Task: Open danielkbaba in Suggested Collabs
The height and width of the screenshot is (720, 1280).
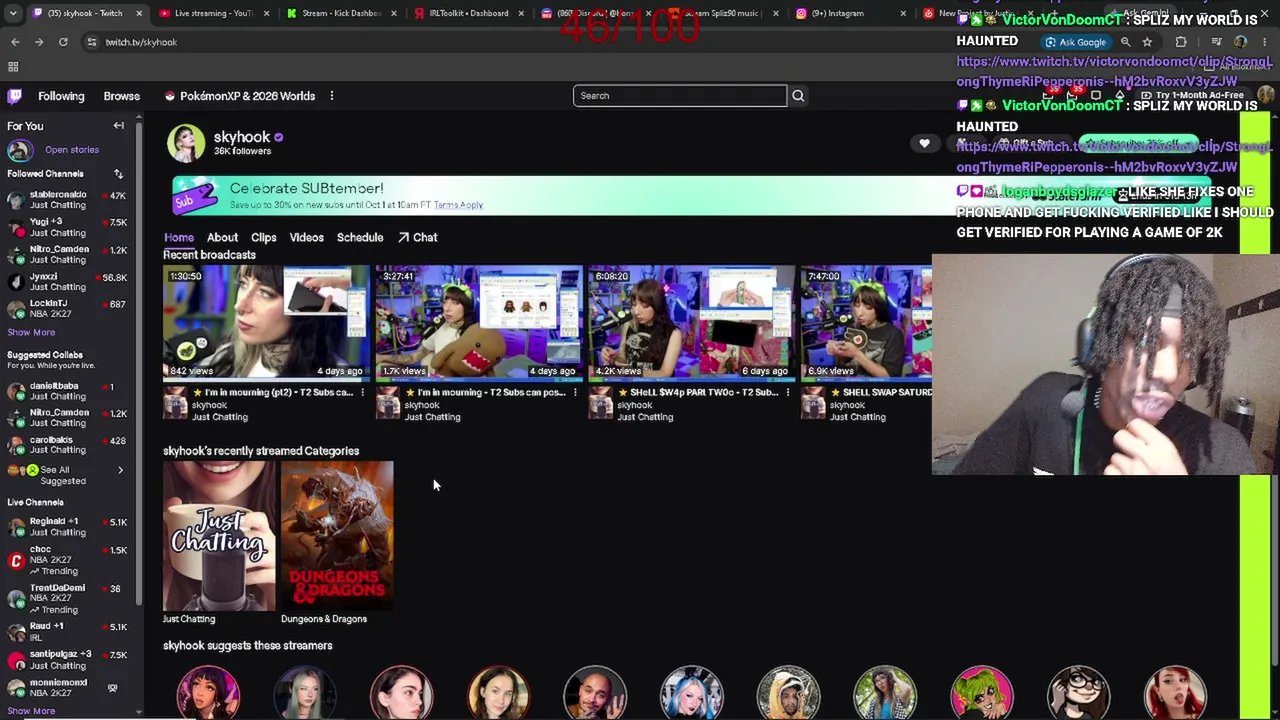Action: (x=66, y=391)
